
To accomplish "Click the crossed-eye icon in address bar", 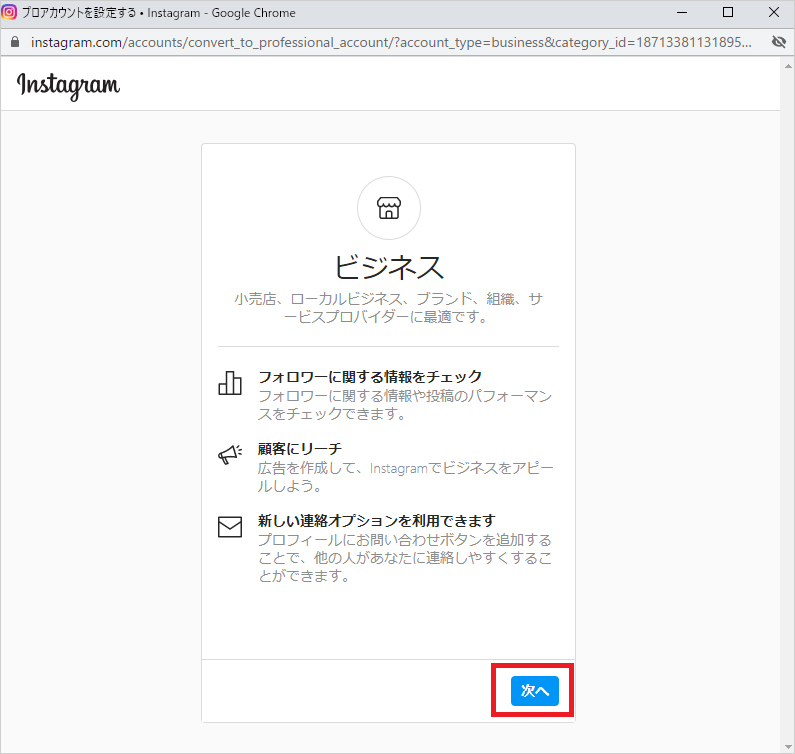I will coord(778,42).
